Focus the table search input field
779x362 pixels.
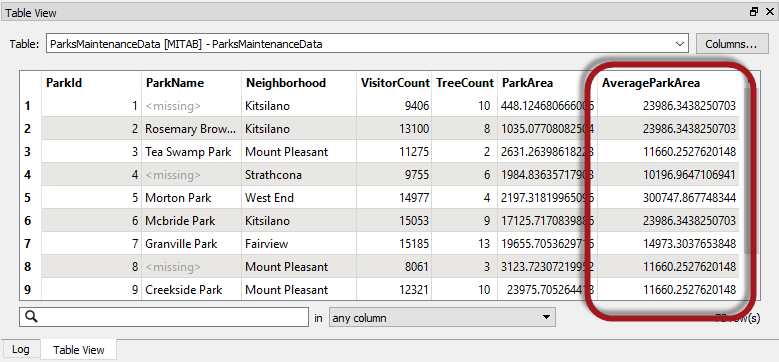(164, 317)
